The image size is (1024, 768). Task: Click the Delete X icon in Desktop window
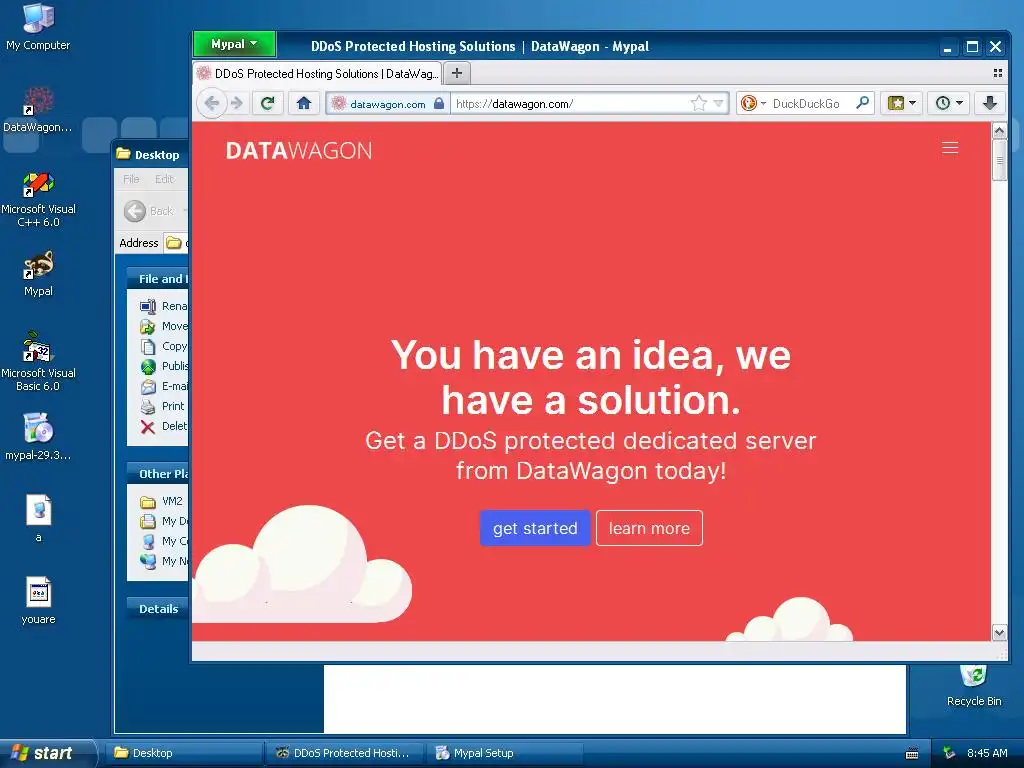coord(148,426)
